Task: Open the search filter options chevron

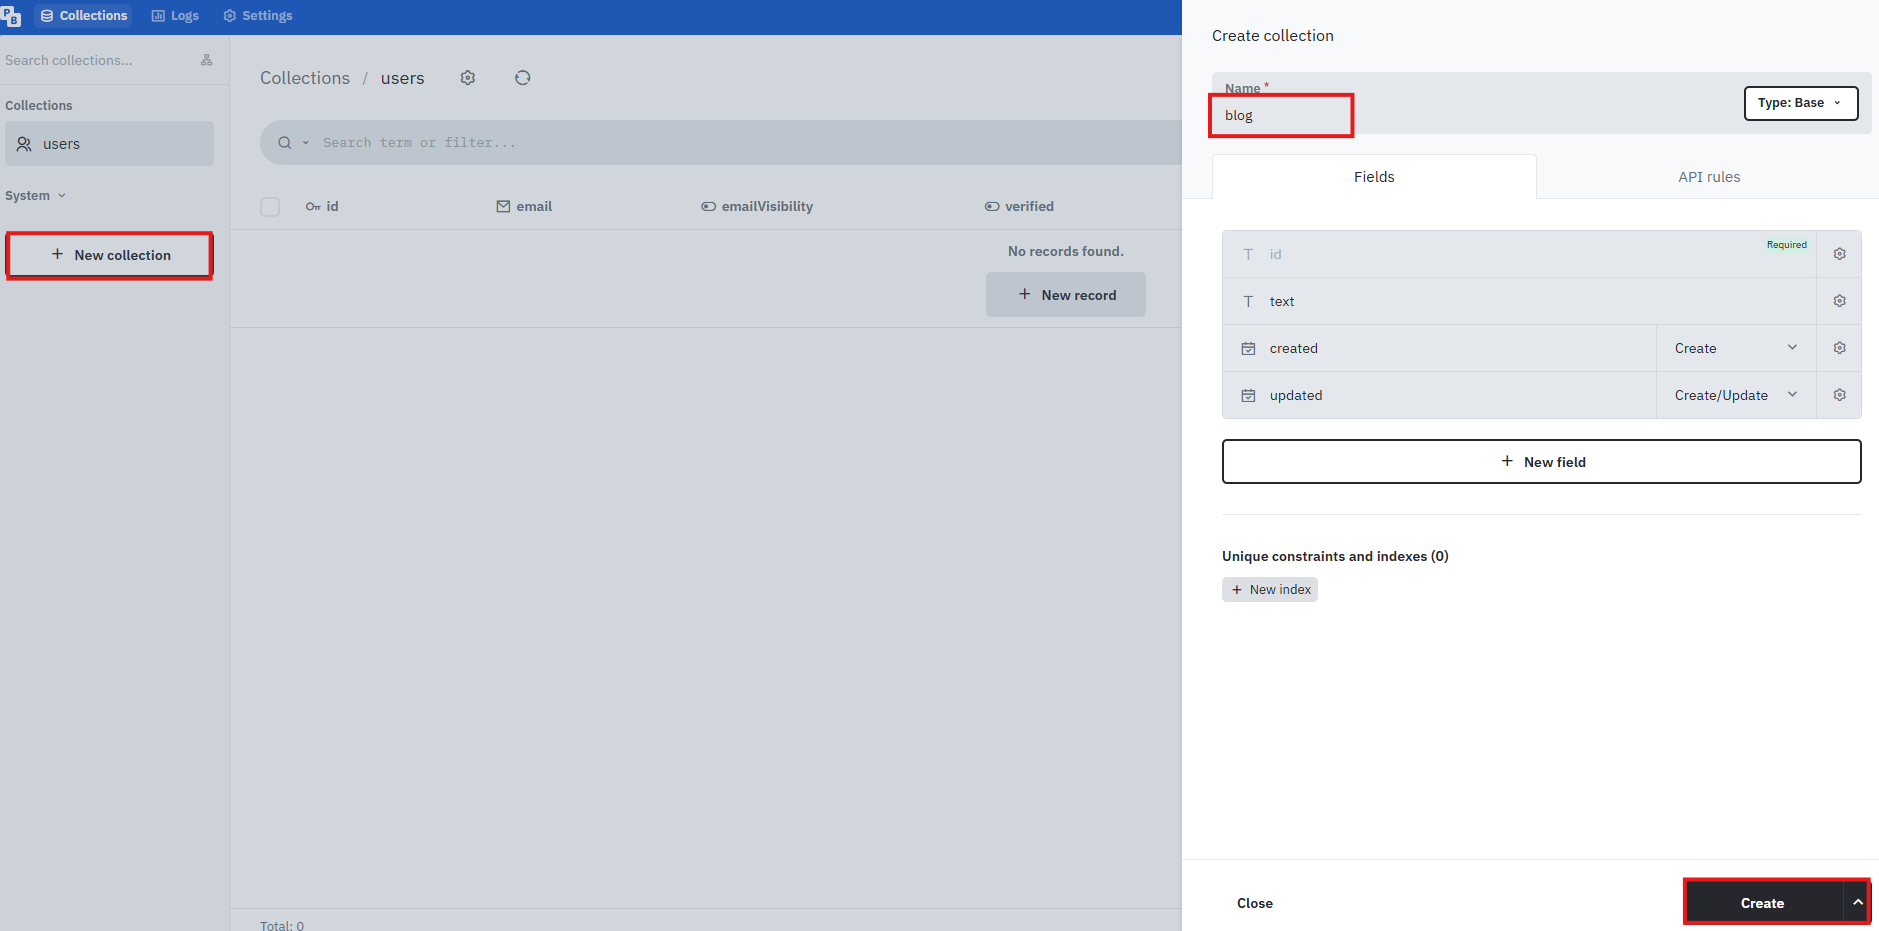Action: click(x=306, y=143)
